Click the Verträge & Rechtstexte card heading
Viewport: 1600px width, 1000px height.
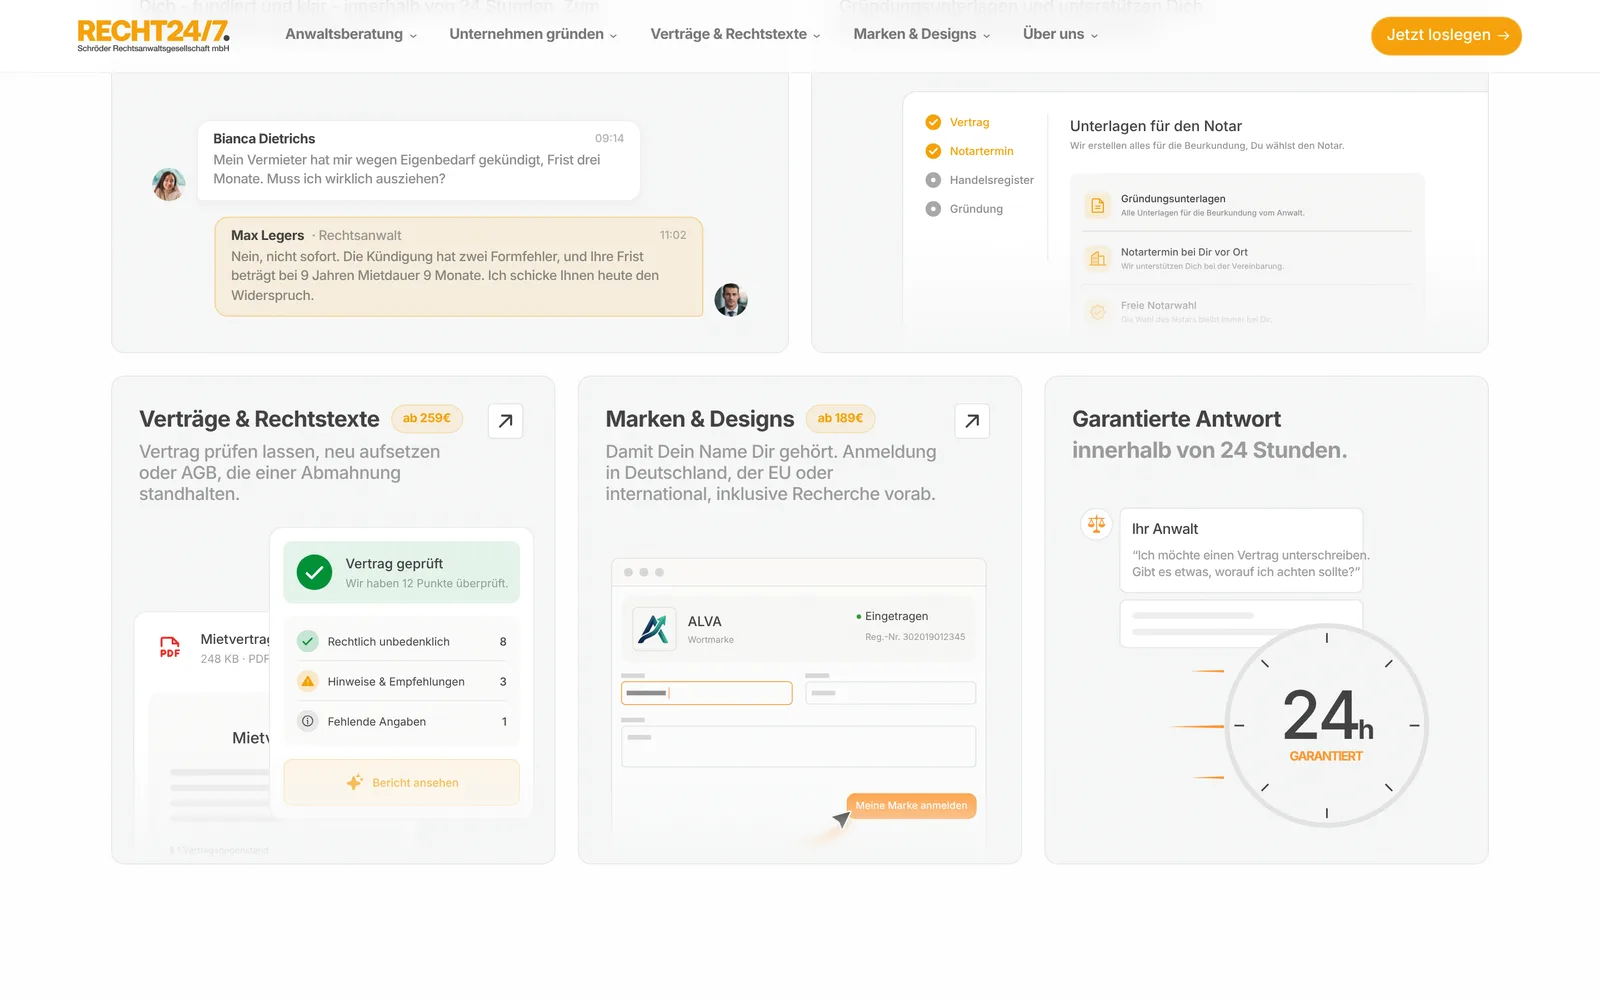[x=259, y=419]
